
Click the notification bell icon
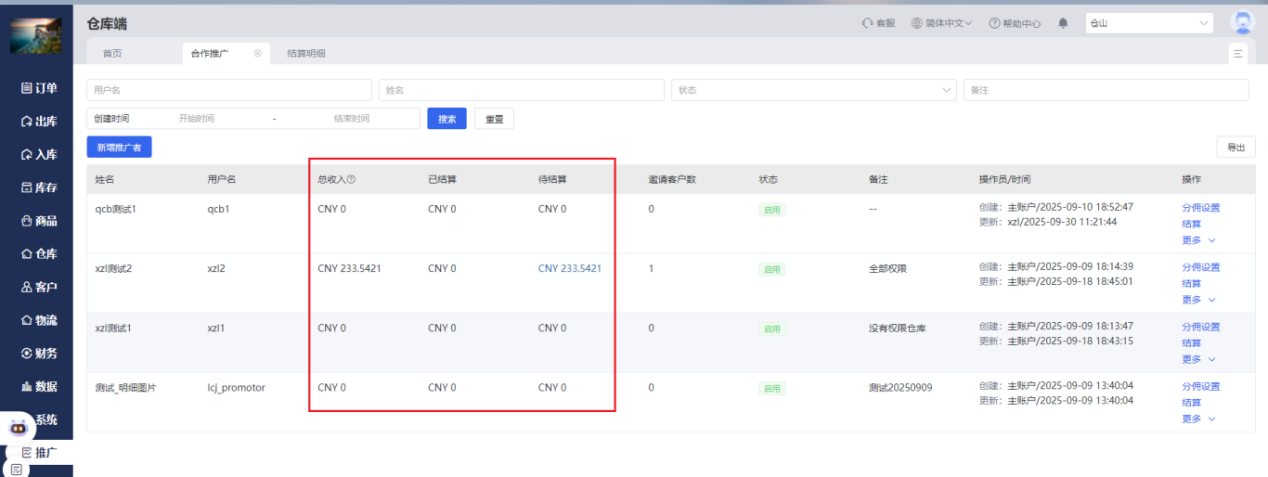pos(1063,23)
